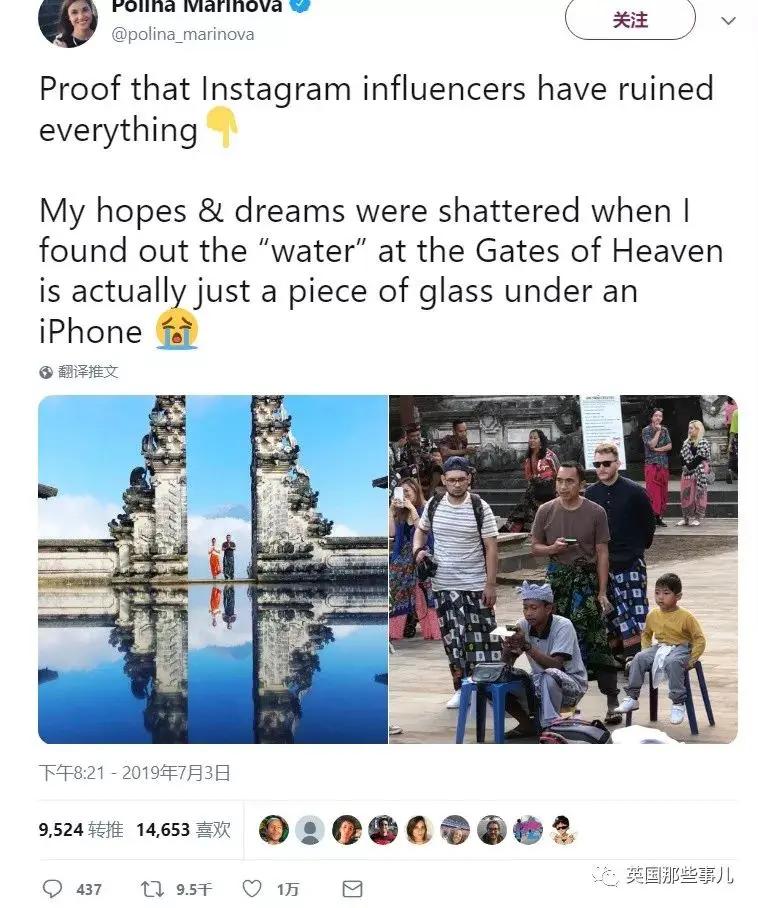
Task: Click the reply speech bubble icon
Action: [x=53, y=888]
